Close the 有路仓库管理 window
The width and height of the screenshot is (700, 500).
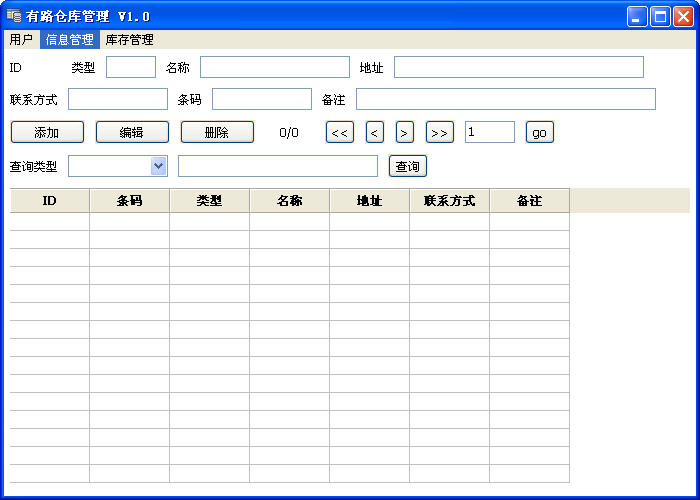(x=683, y=17)
